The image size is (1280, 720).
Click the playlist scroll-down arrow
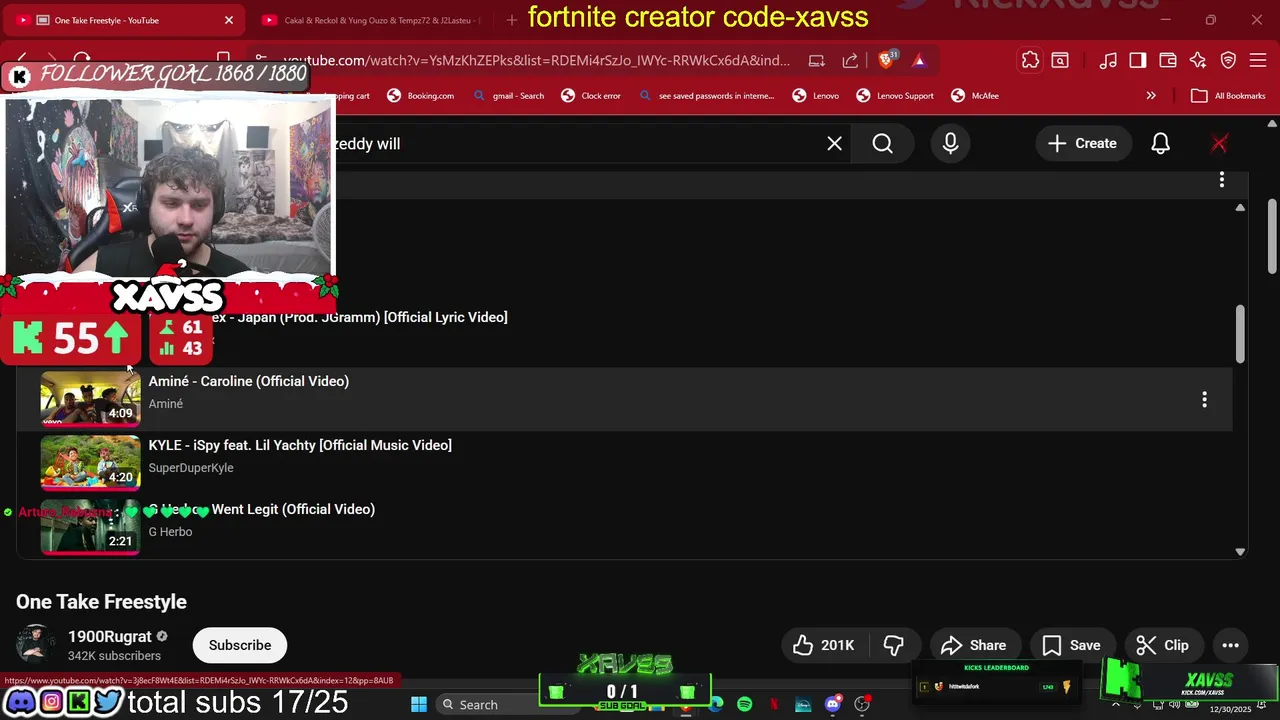pos(1240,552)
